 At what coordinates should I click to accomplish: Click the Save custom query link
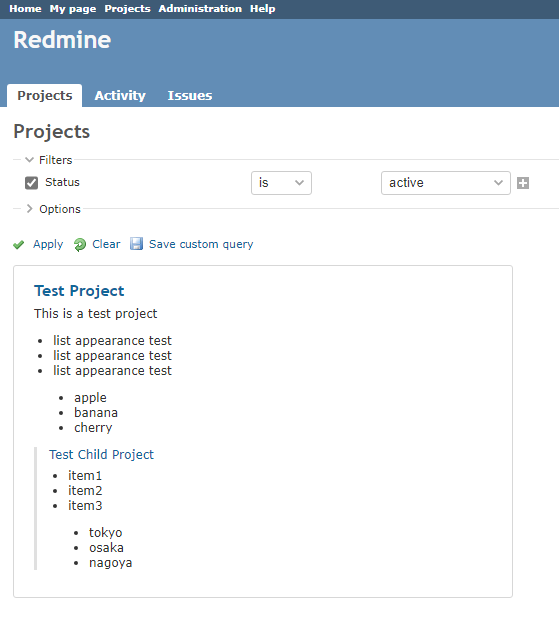pyautogui.click(x=201, y=244)
